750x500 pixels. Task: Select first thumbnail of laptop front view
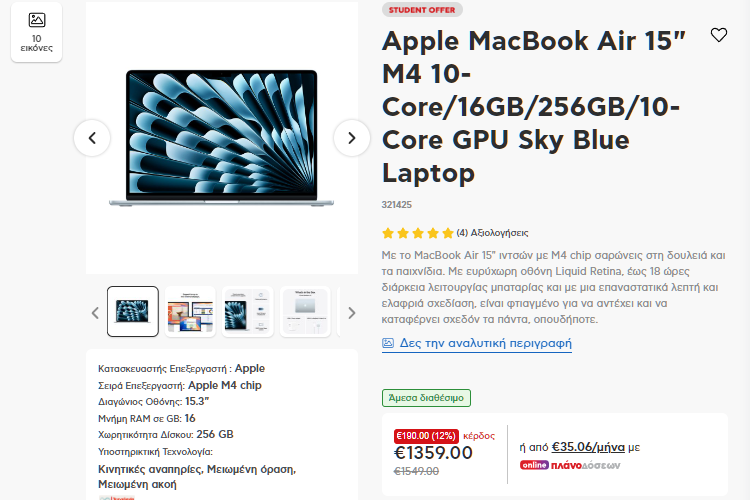tap(133, 311)
